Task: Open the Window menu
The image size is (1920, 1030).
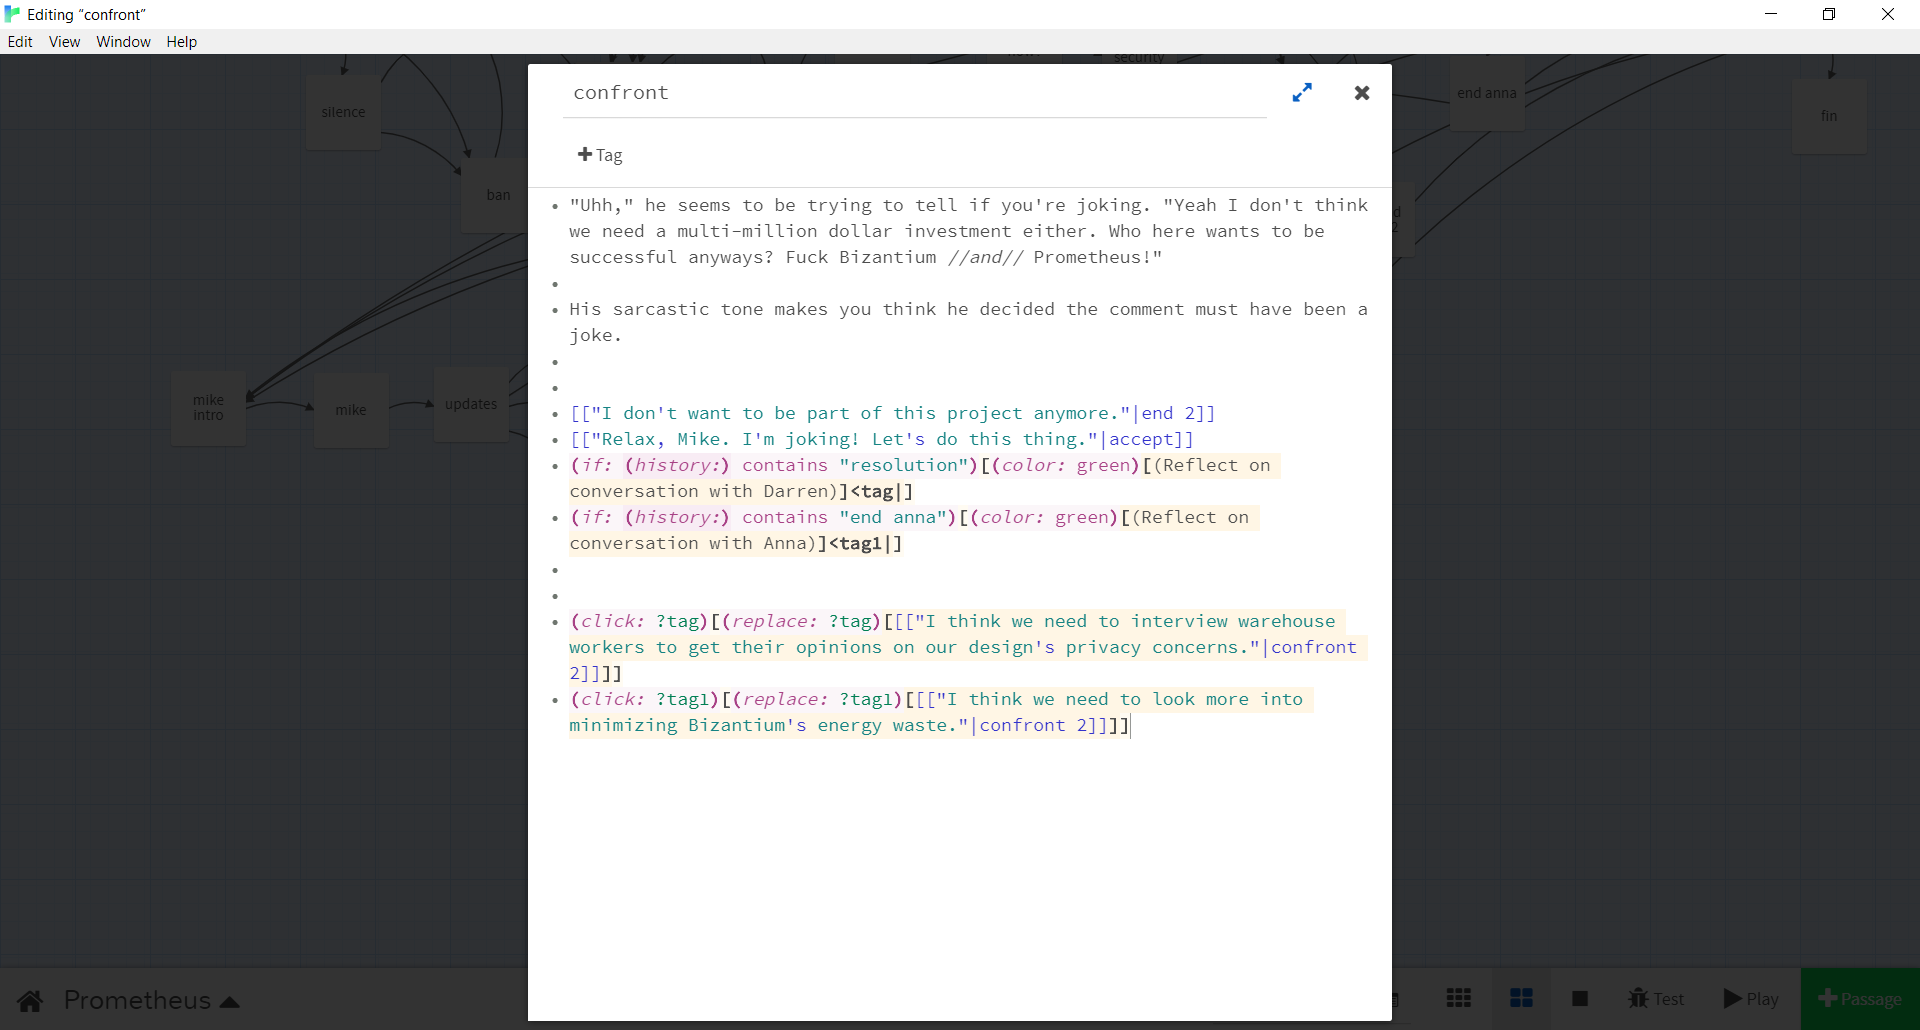Action: click(x=123, y=42)
